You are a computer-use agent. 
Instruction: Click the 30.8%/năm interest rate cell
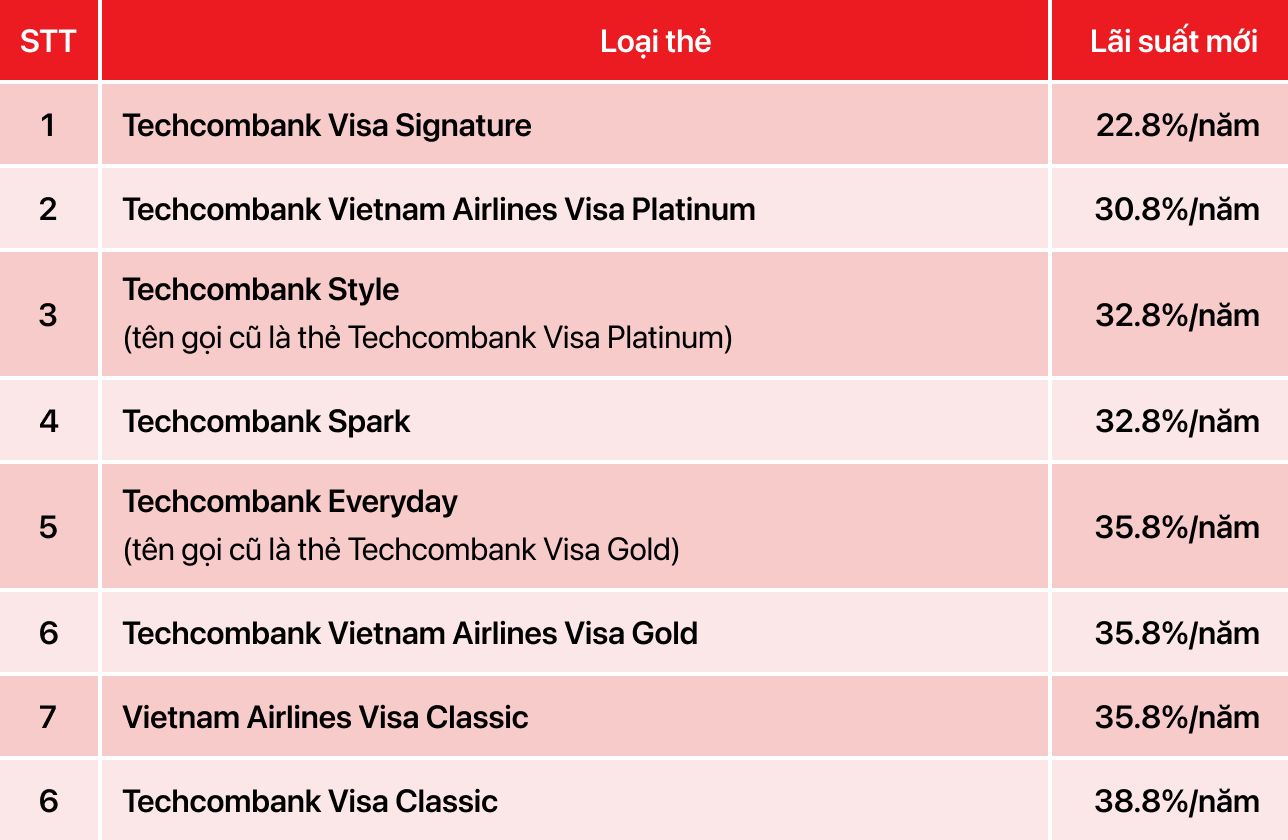click(1177, 210)
